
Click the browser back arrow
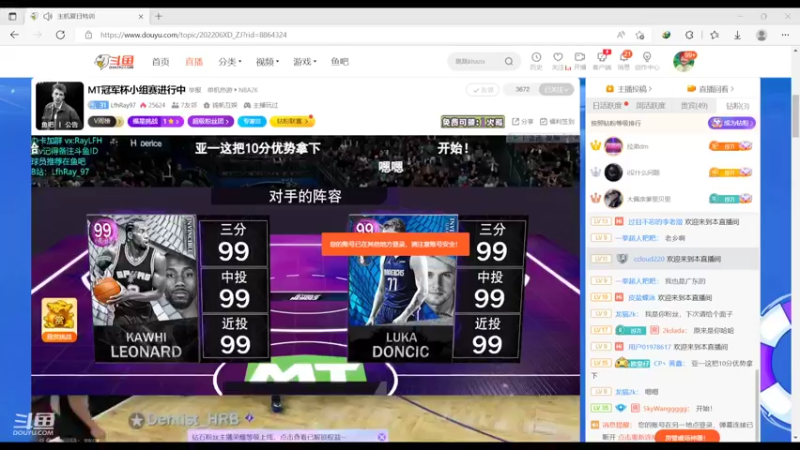coord(14,35)
